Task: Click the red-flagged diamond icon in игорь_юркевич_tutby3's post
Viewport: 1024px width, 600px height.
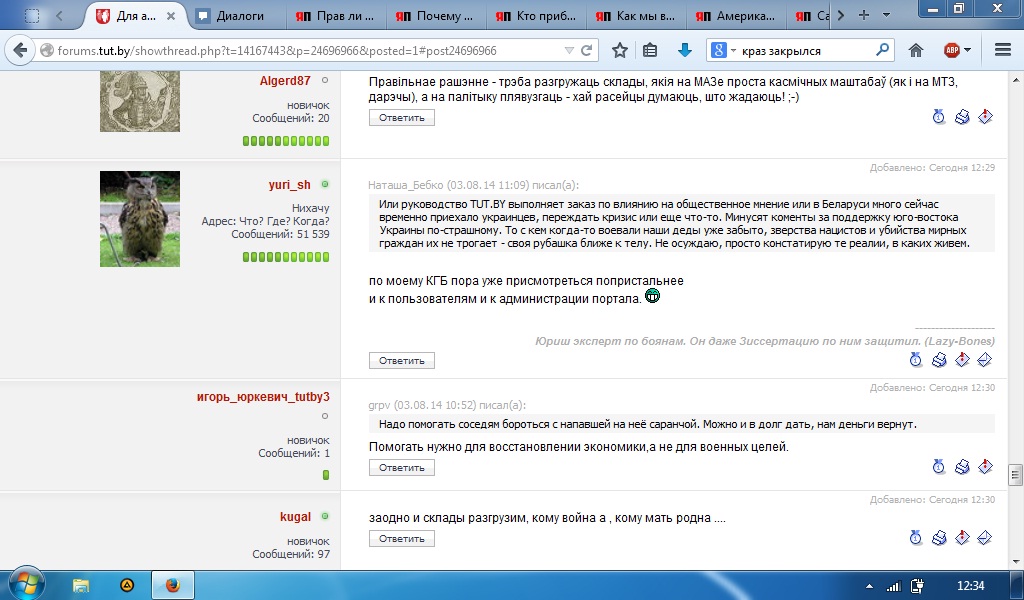Action: (985, 466)
